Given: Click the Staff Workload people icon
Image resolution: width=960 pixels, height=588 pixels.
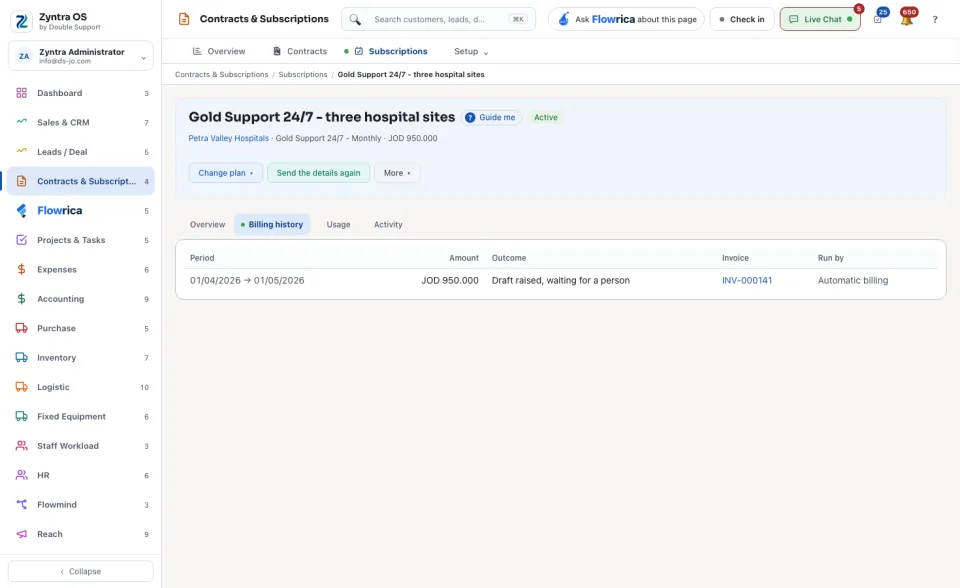Looking at the screenshot, I should [21, 446].
